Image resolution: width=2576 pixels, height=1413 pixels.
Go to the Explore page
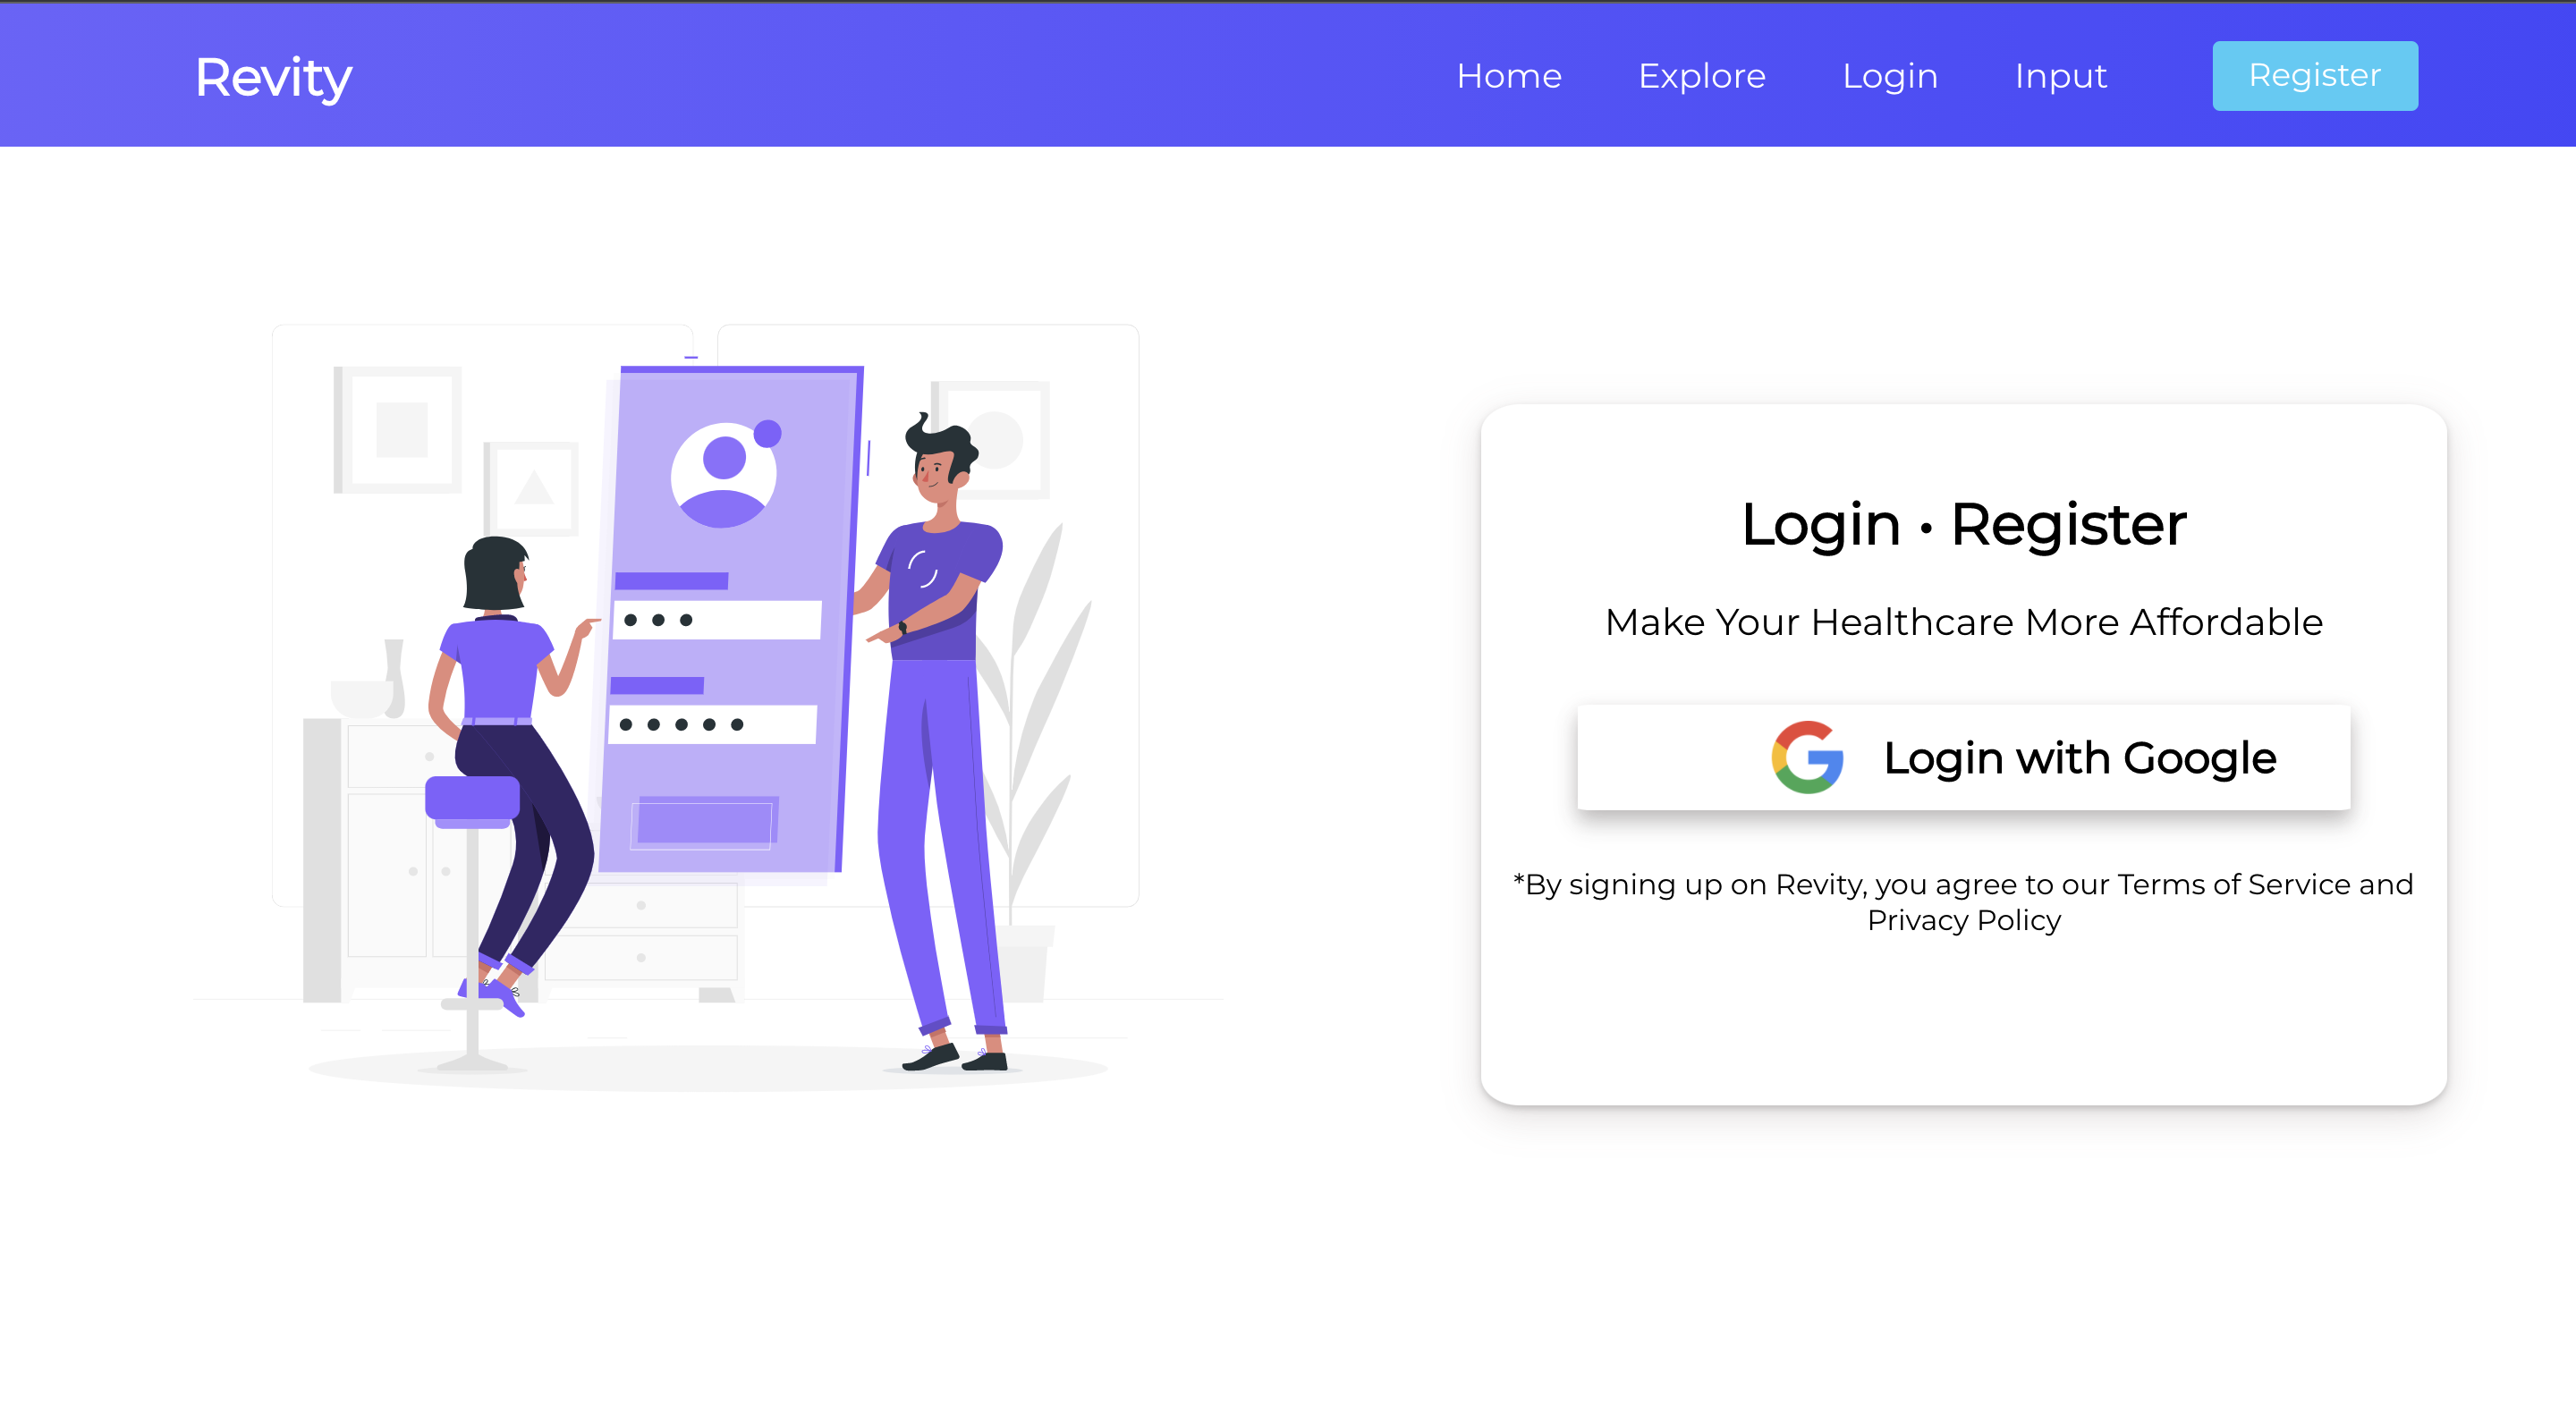coord(1702,76)
